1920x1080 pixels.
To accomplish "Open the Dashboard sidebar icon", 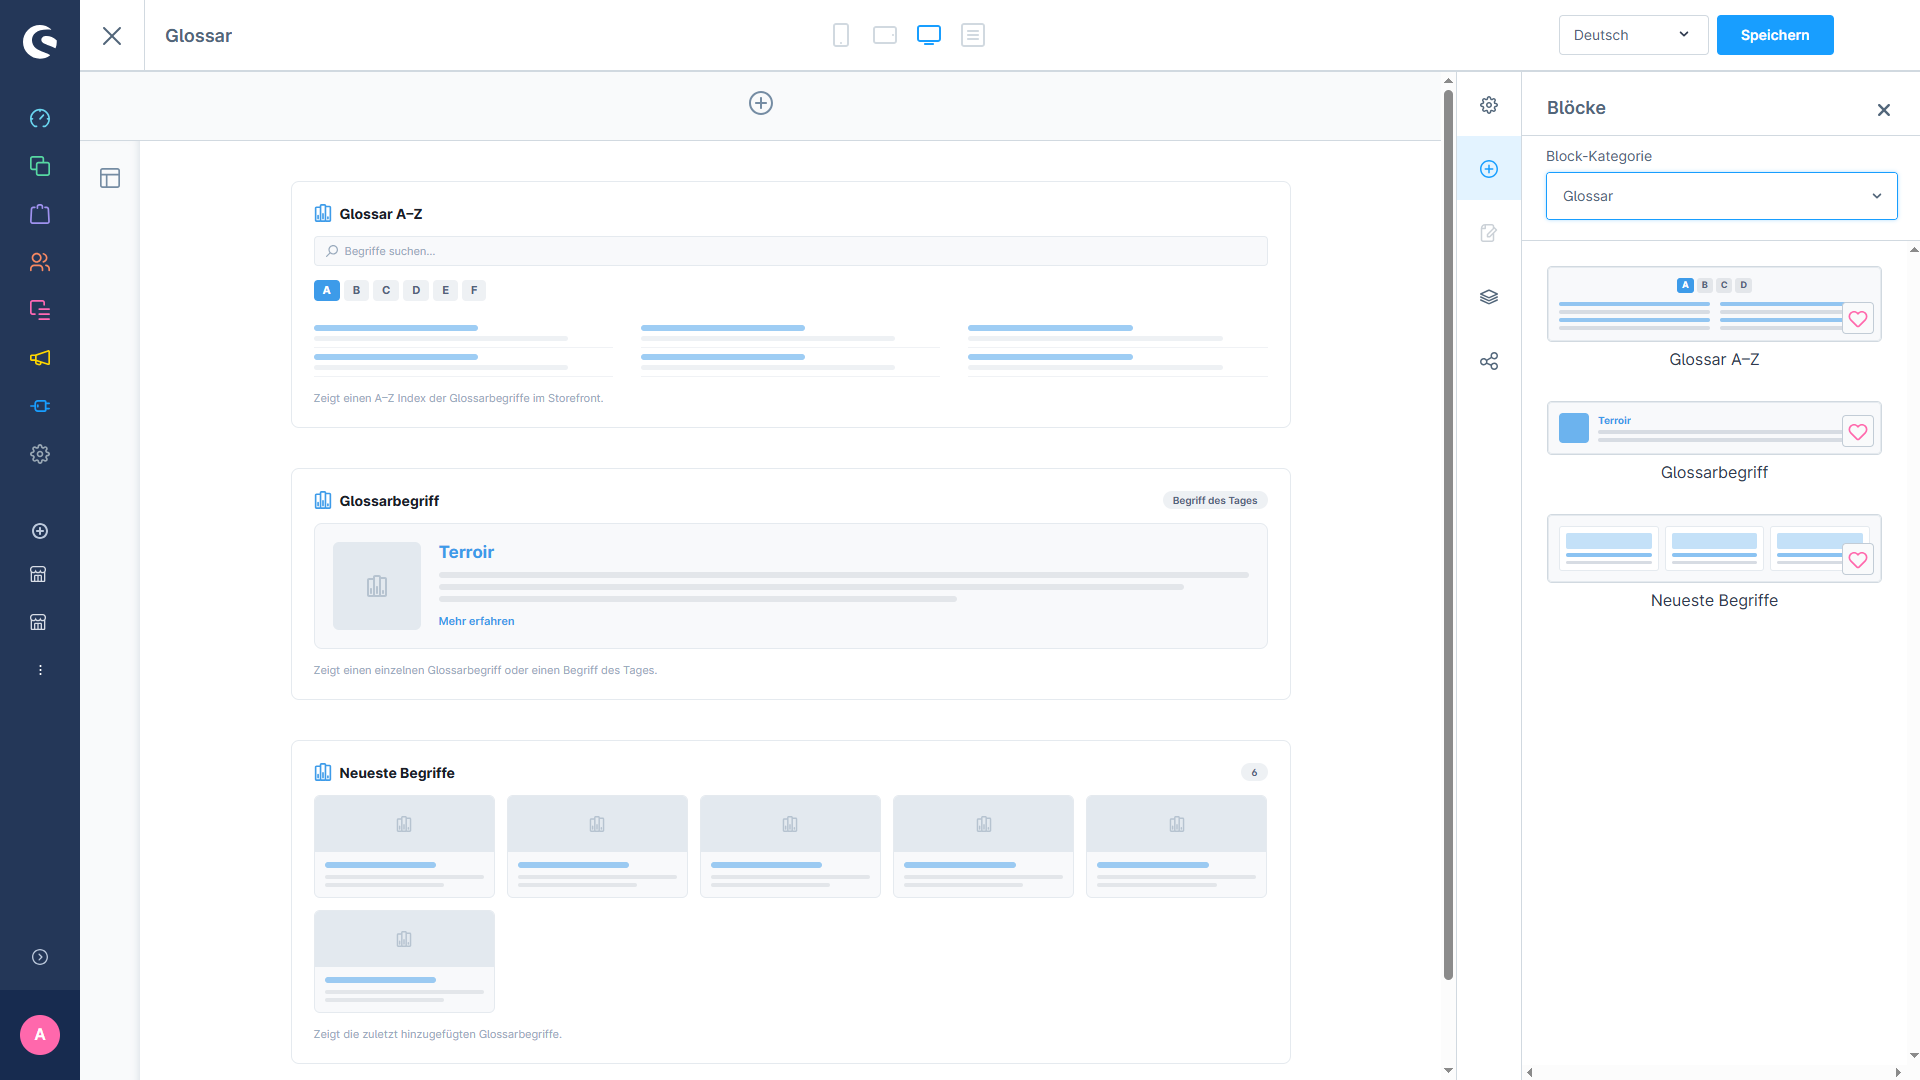I will pos(40,118).
